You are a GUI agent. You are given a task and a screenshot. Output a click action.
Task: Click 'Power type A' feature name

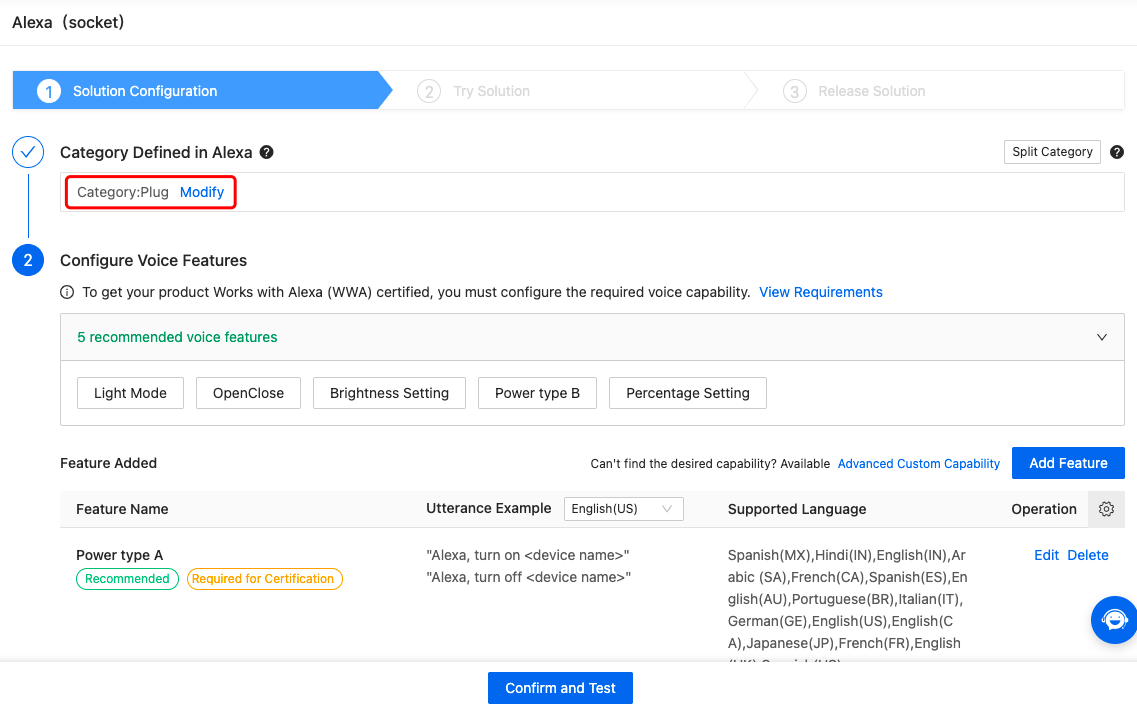coord(120,555)
